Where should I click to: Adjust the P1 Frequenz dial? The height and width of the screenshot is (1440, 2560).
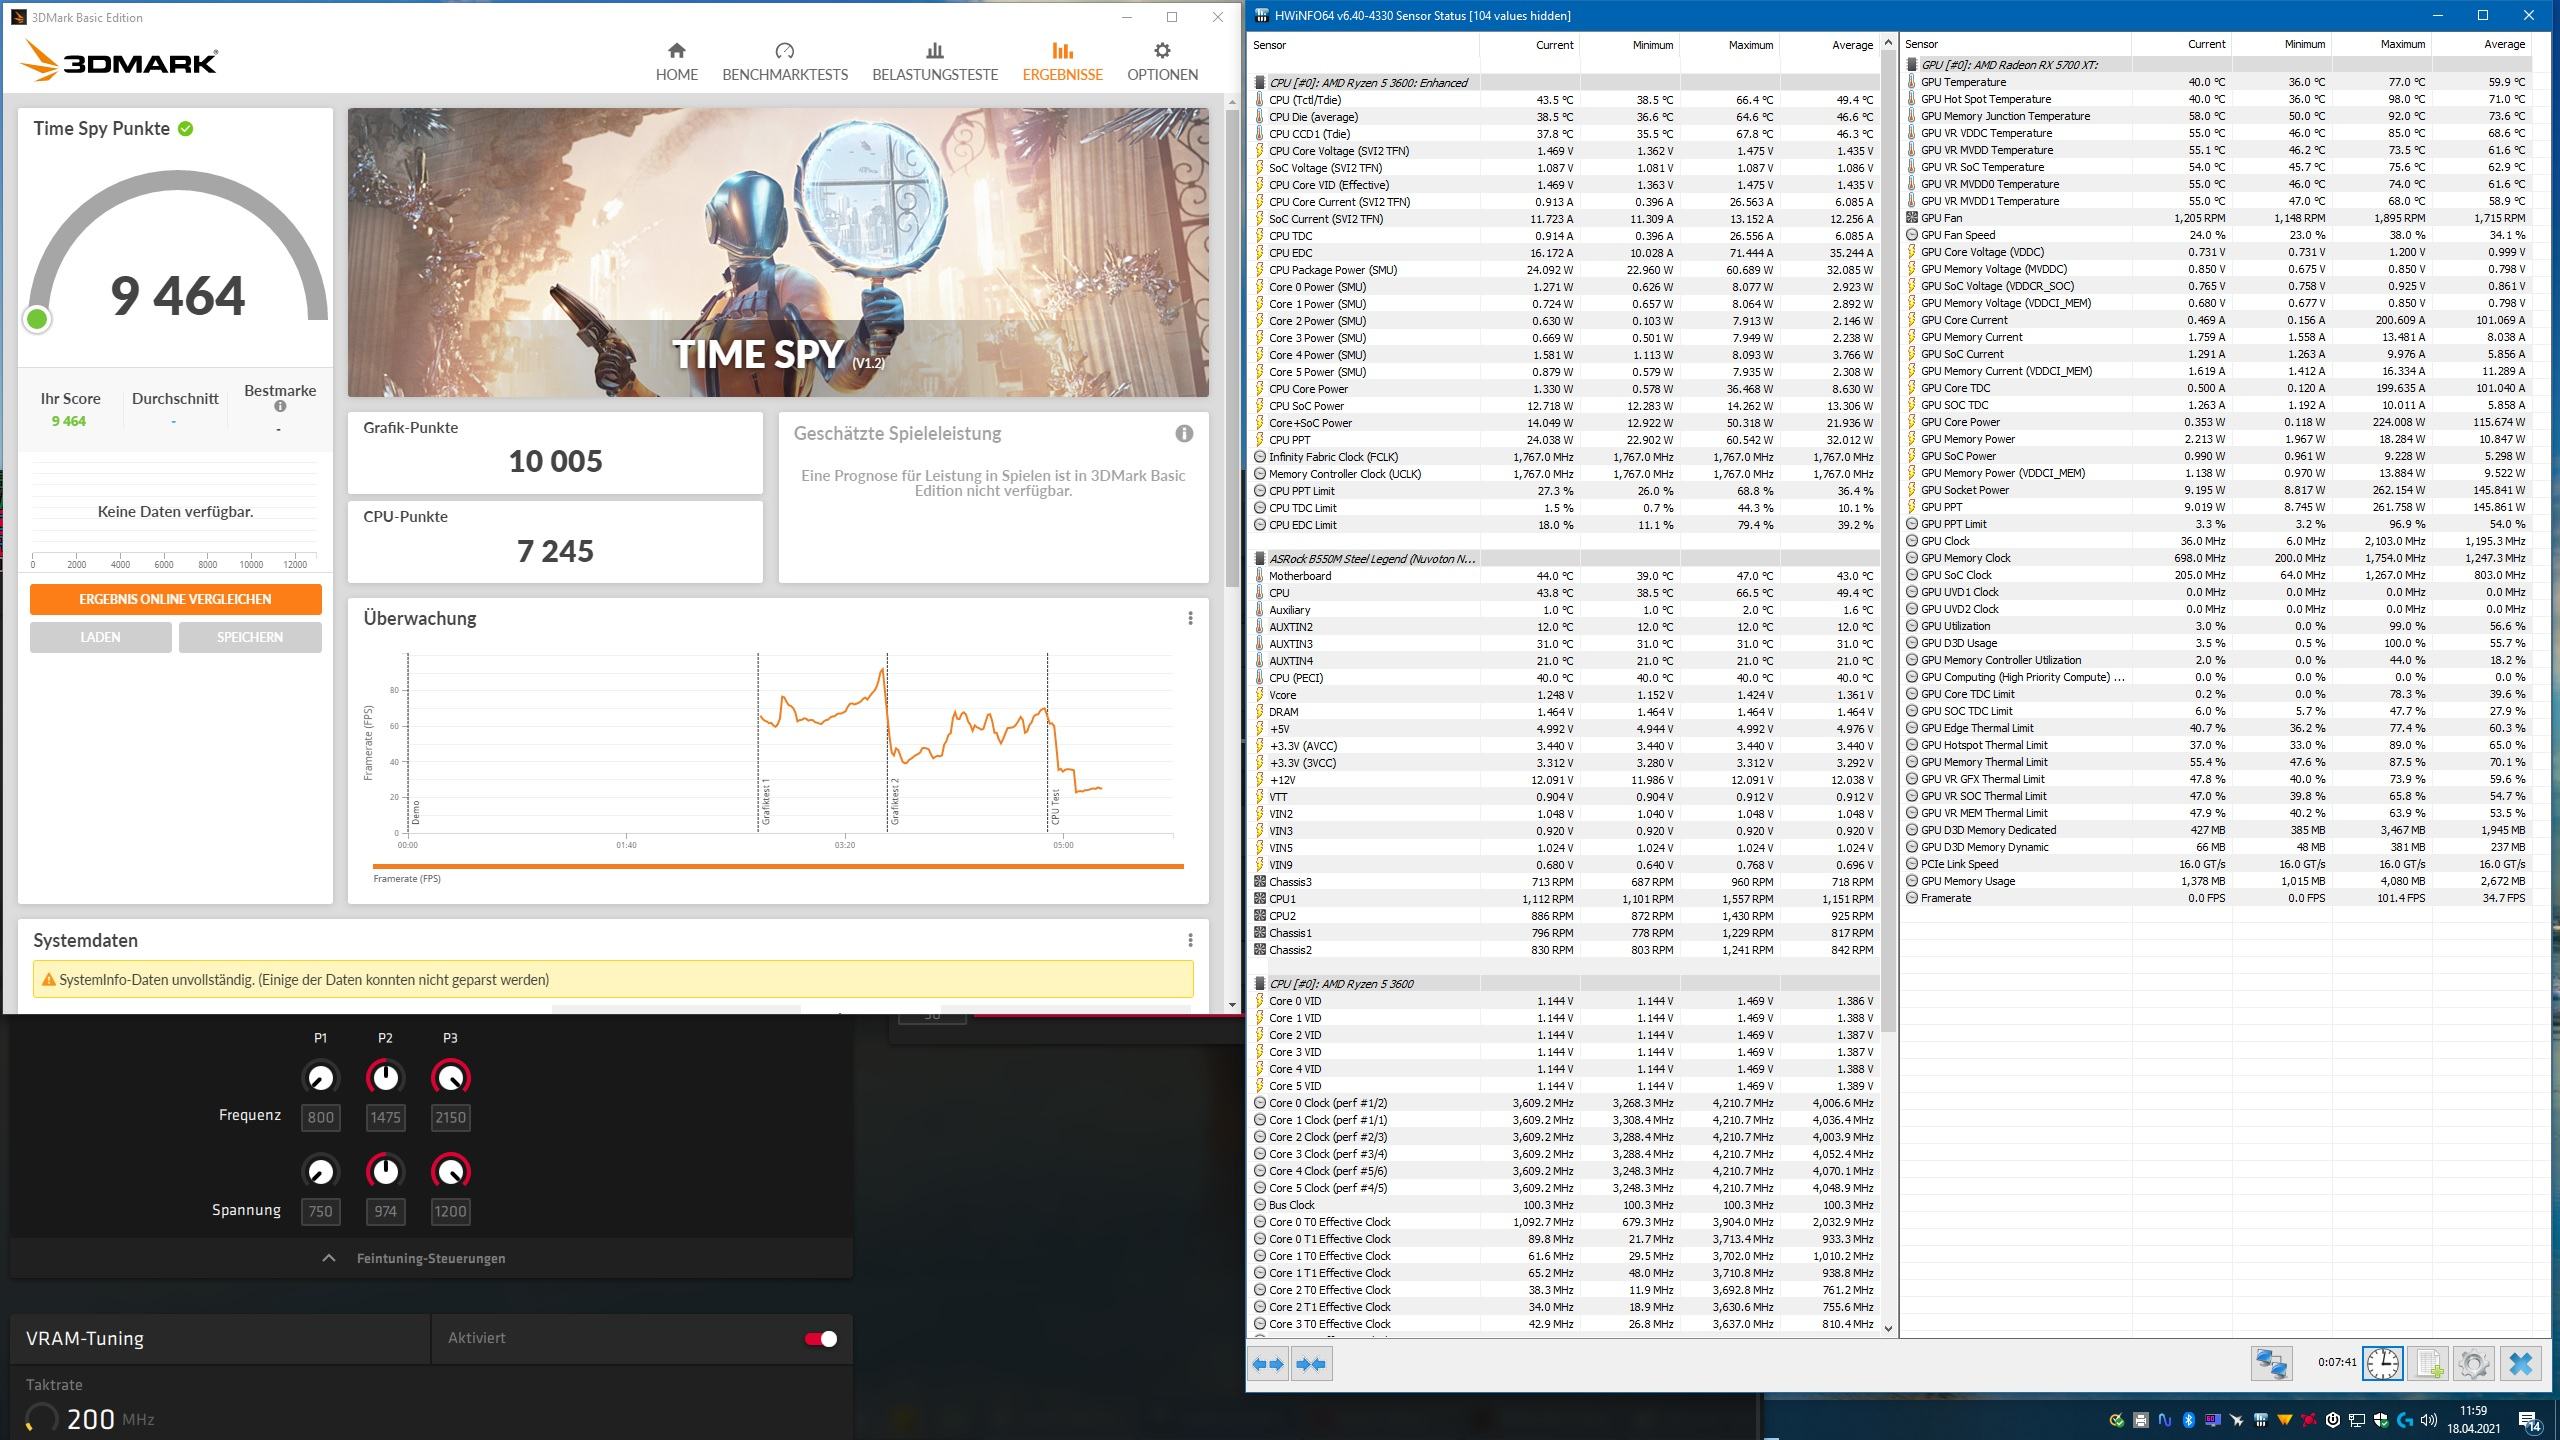(x=320, y=1078)
